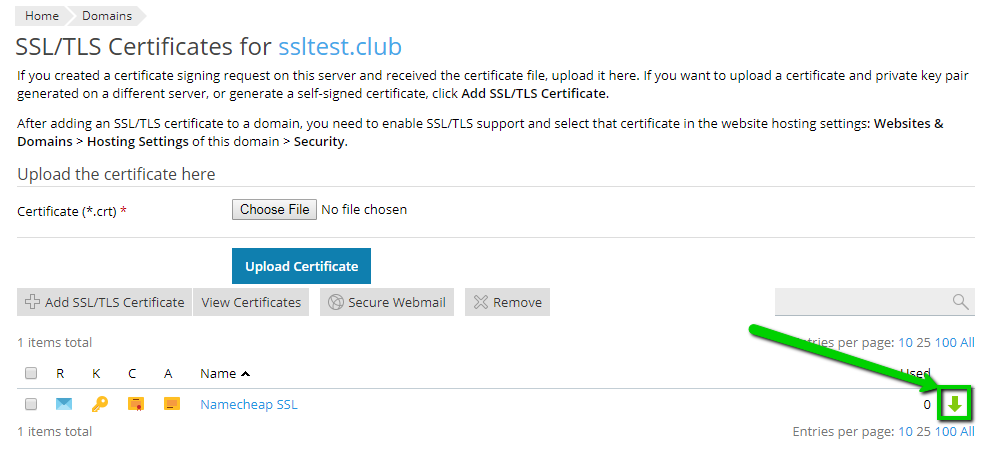The image size is (986, 460).
Task: Click the envelope request icon for Namecheap SSL
Action: pyautogui.click(x=64, y=404)
